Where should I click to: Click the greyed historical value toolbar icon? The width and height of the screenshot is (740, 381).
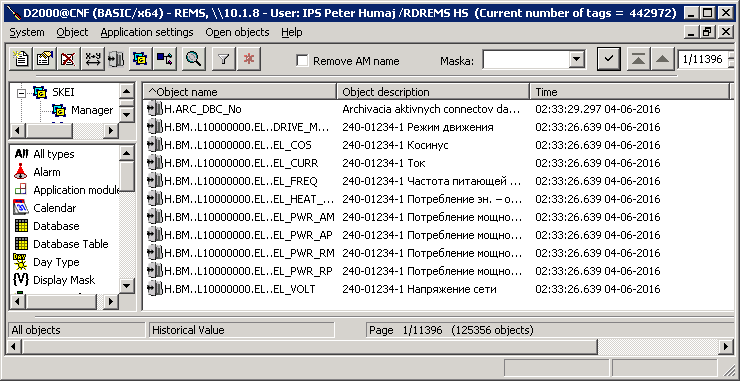tap(116, 59)
